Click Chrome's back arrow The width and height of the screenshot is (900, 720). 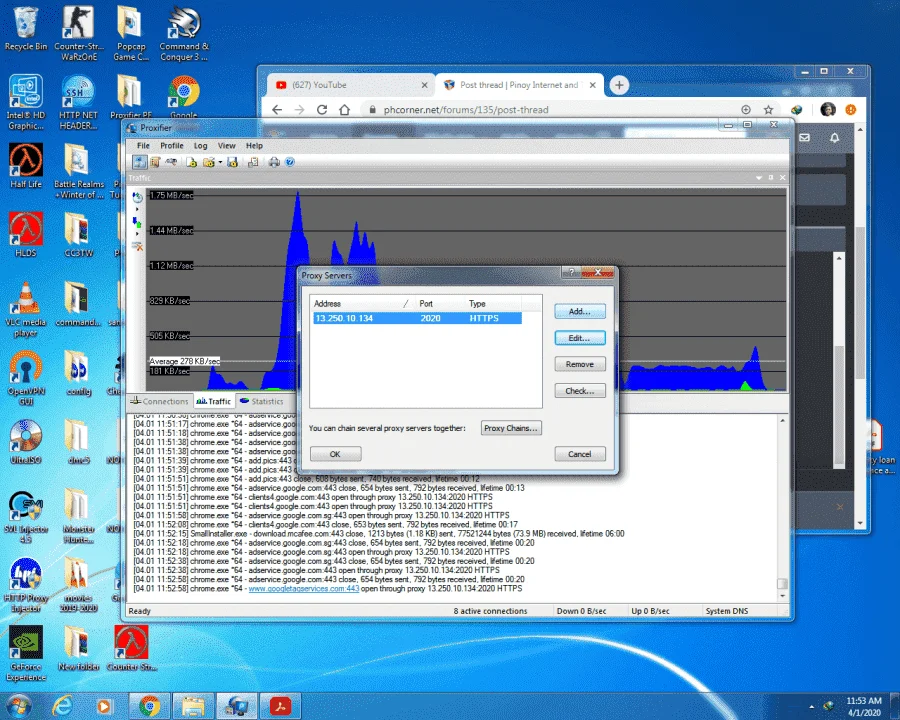(x=277, y=110)
